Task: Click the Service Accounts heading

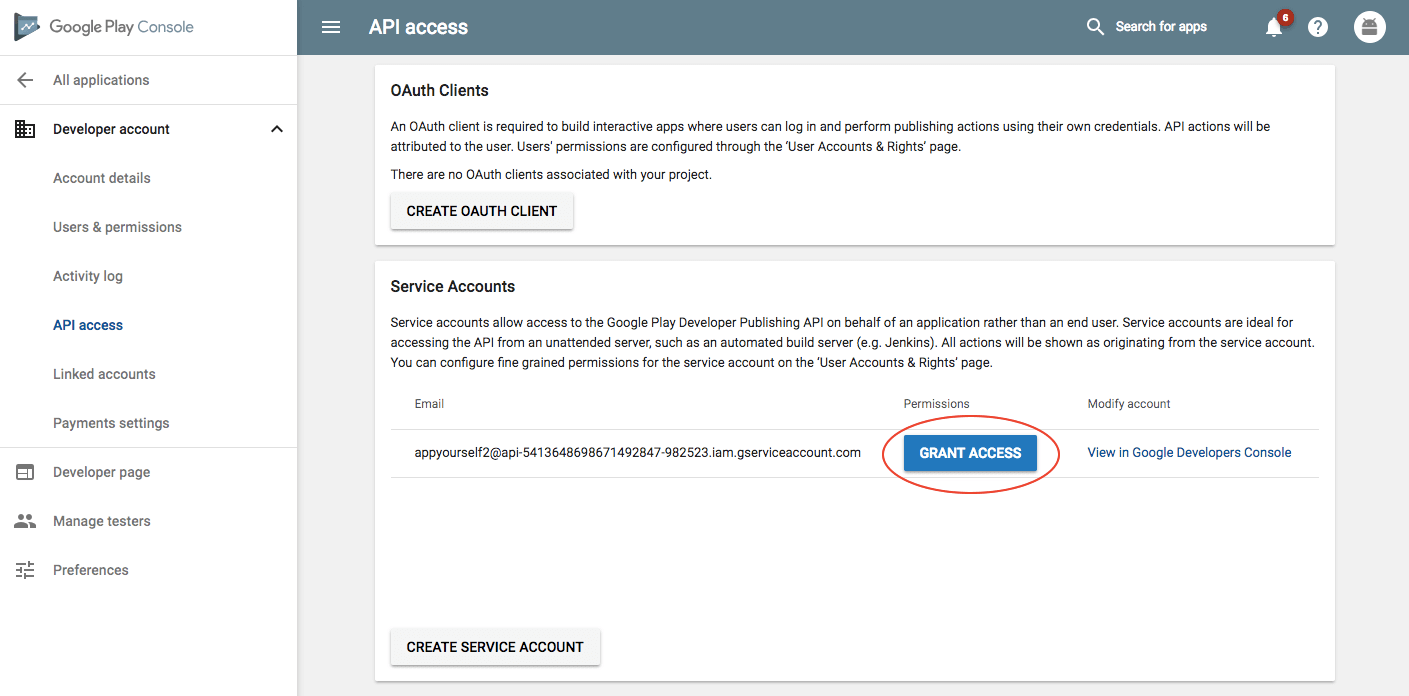Action: [x=453, y=286]
